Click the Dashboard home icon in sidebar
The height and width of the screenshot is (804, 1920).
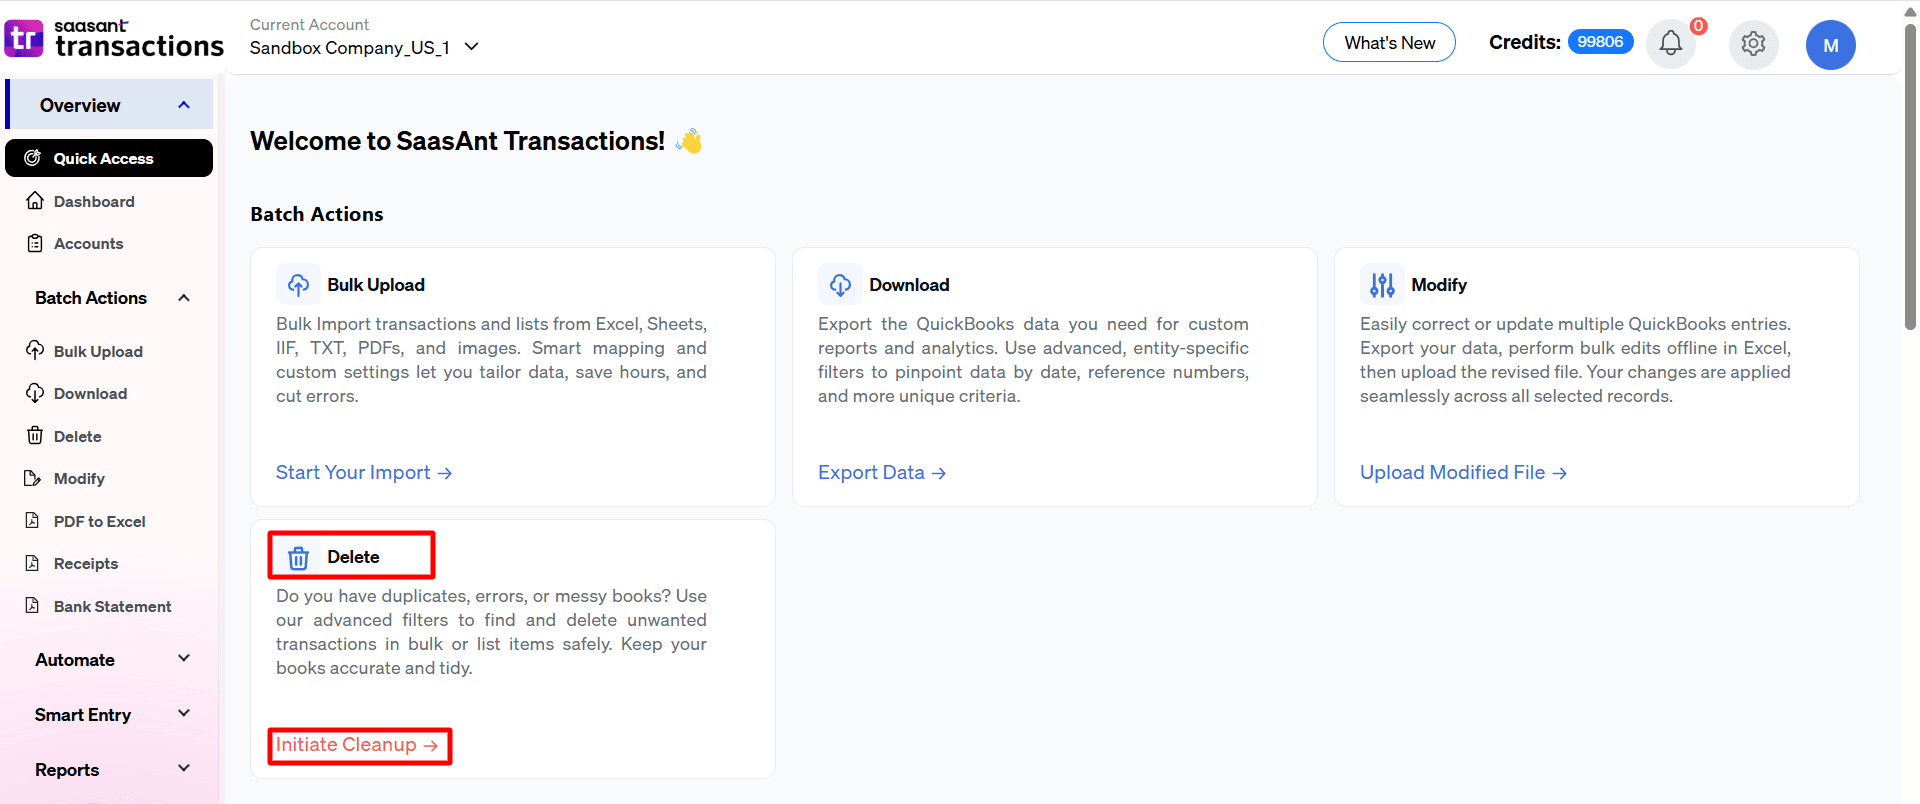35,201
